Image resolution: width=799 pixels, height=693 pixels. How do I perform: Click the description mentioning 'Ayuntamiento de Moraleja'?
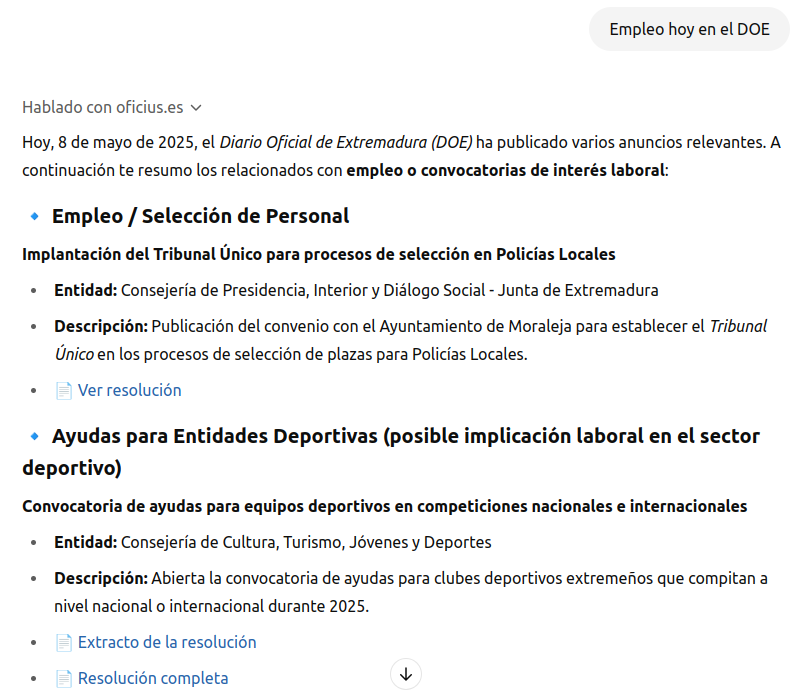click(x=411, y=340)
